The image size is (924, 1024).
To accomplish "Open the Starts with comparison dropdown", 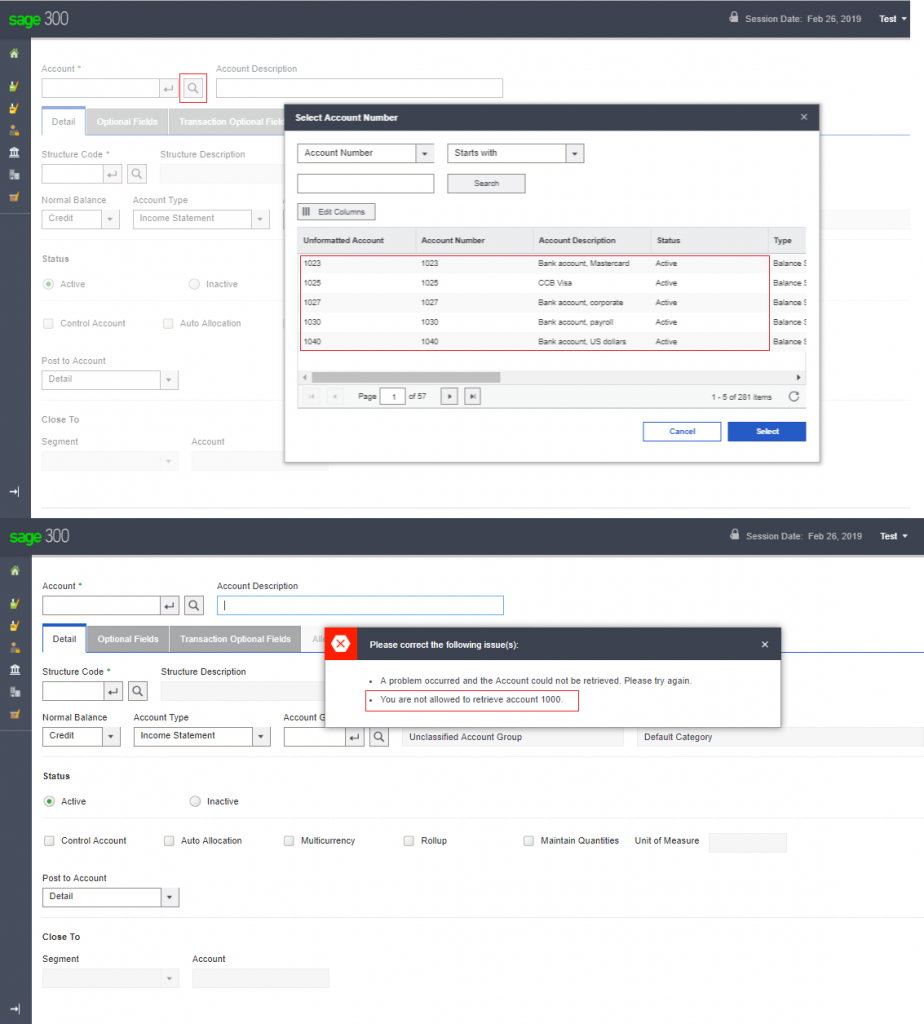I will (x=574, y=153).
